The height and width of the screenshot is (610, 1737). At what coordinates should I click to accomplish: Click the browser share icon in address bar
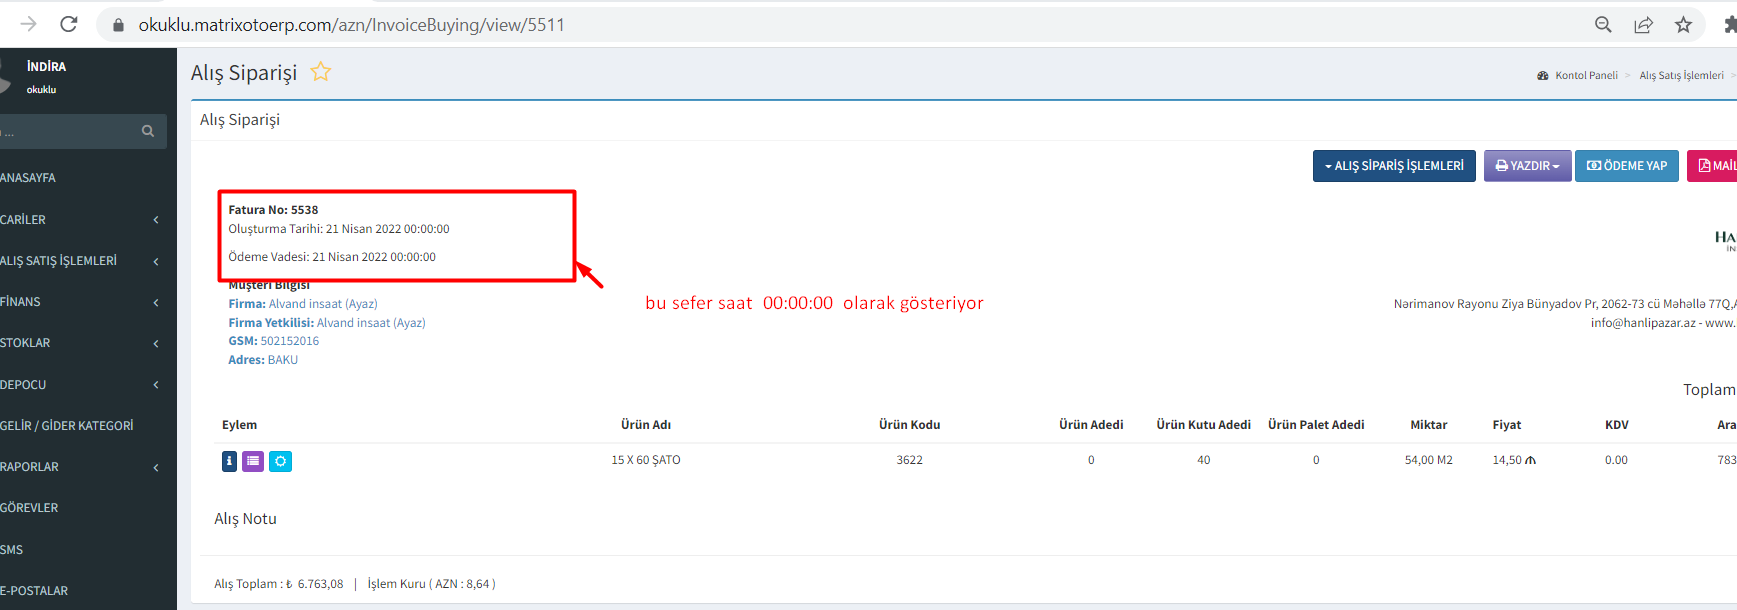[1643, 25]
